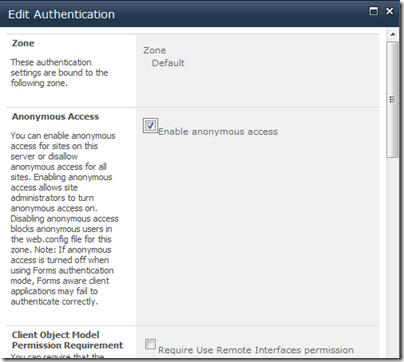The image size is (404, 362).
Task: Click the Client Object Model Permission Requirement heading
Action: point(67,340)
